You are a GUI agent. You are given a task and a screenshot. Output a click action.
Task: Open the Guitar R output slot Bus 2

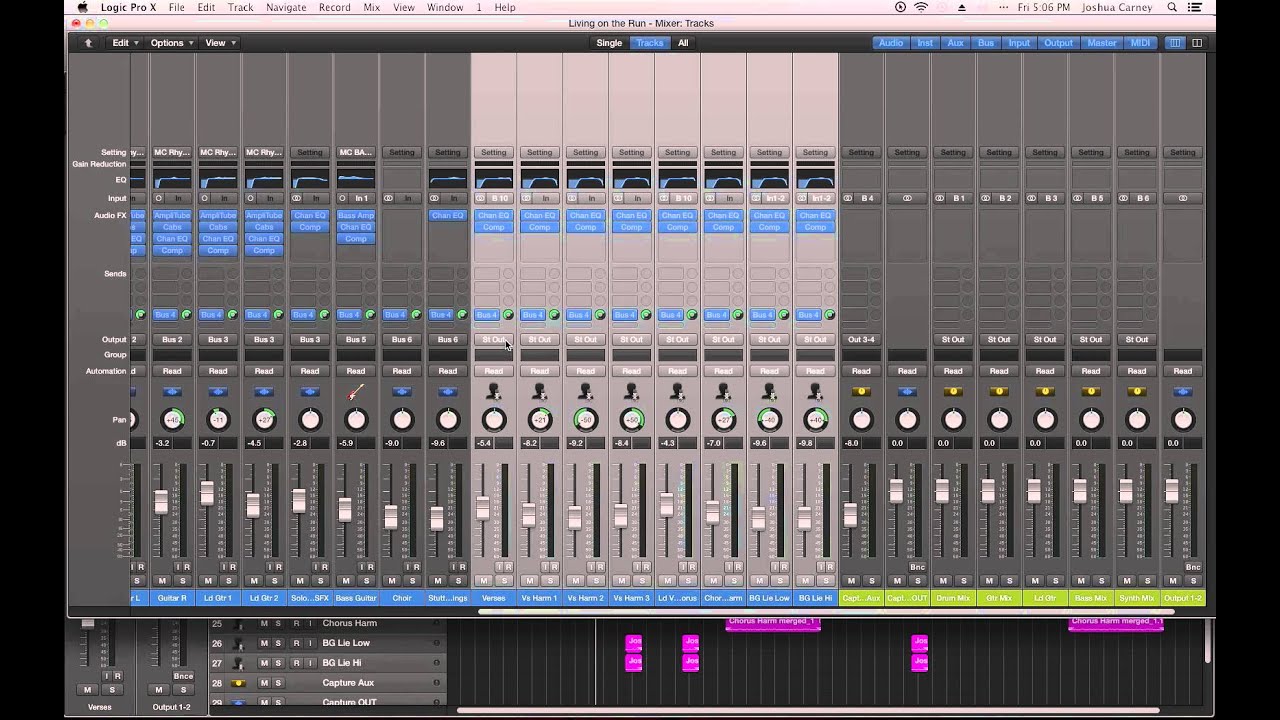click(x=172, y=340)
